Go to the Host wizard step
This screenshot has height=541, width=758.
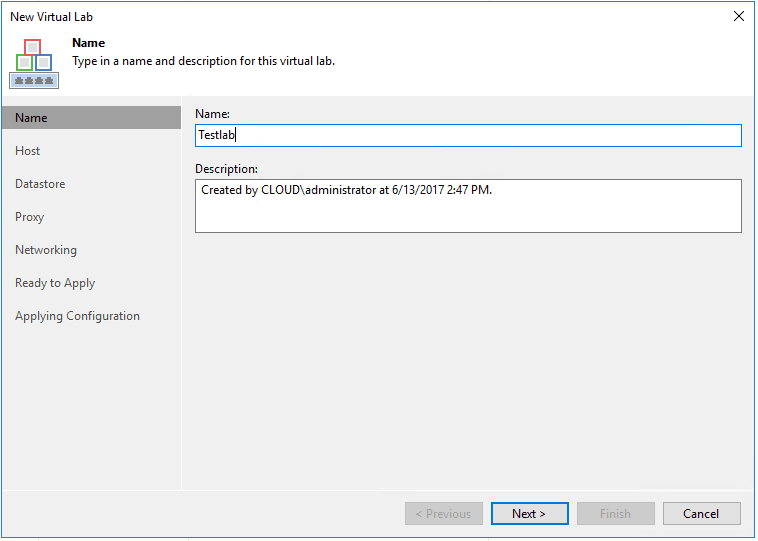[28, 151]
